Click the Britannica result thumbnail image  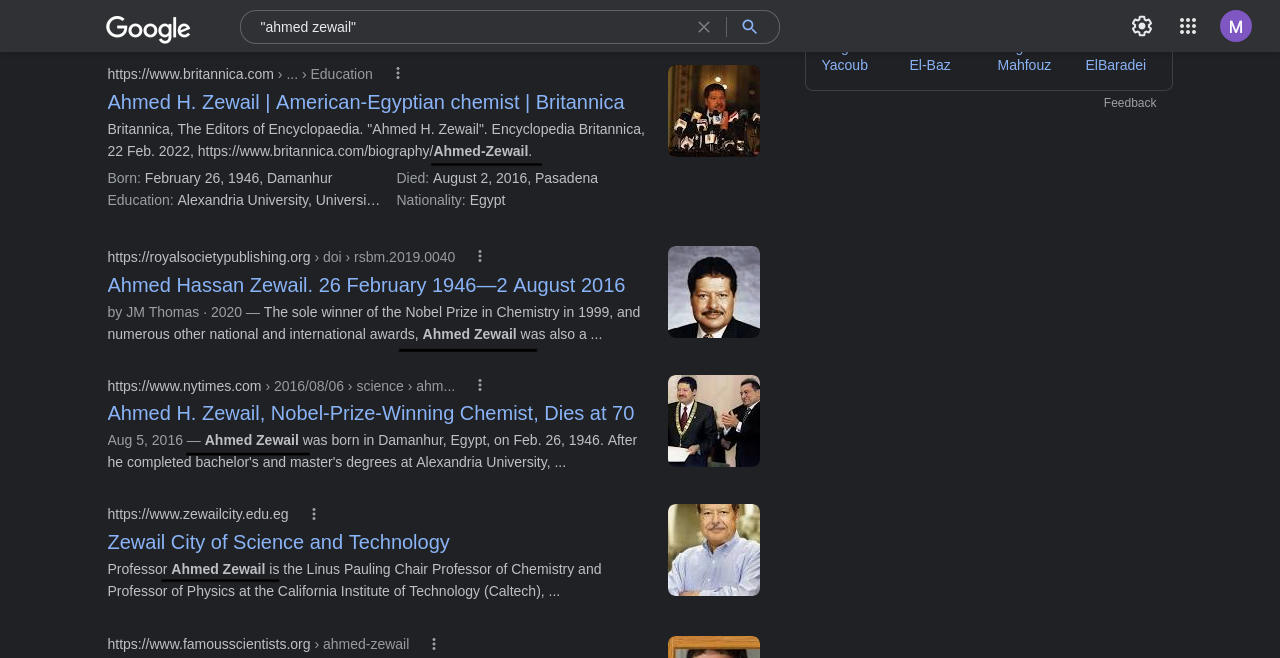pos(714,111)
